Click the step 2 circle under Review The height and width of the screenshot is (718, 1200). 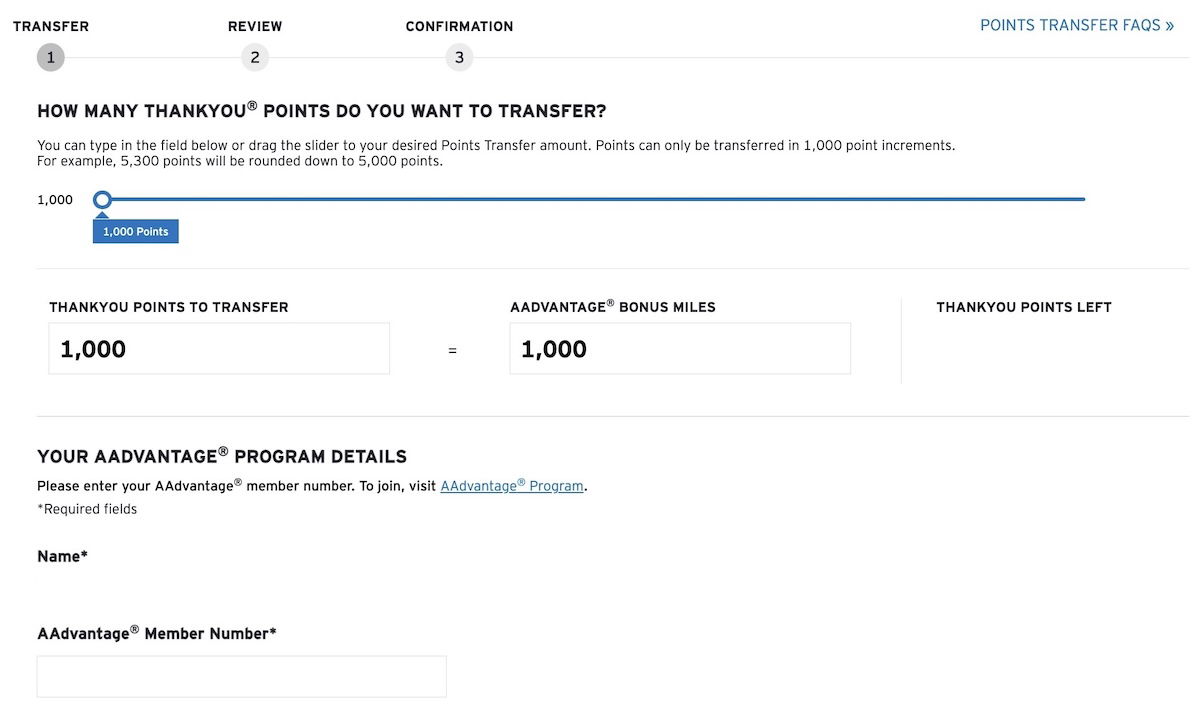pos(255,57)
